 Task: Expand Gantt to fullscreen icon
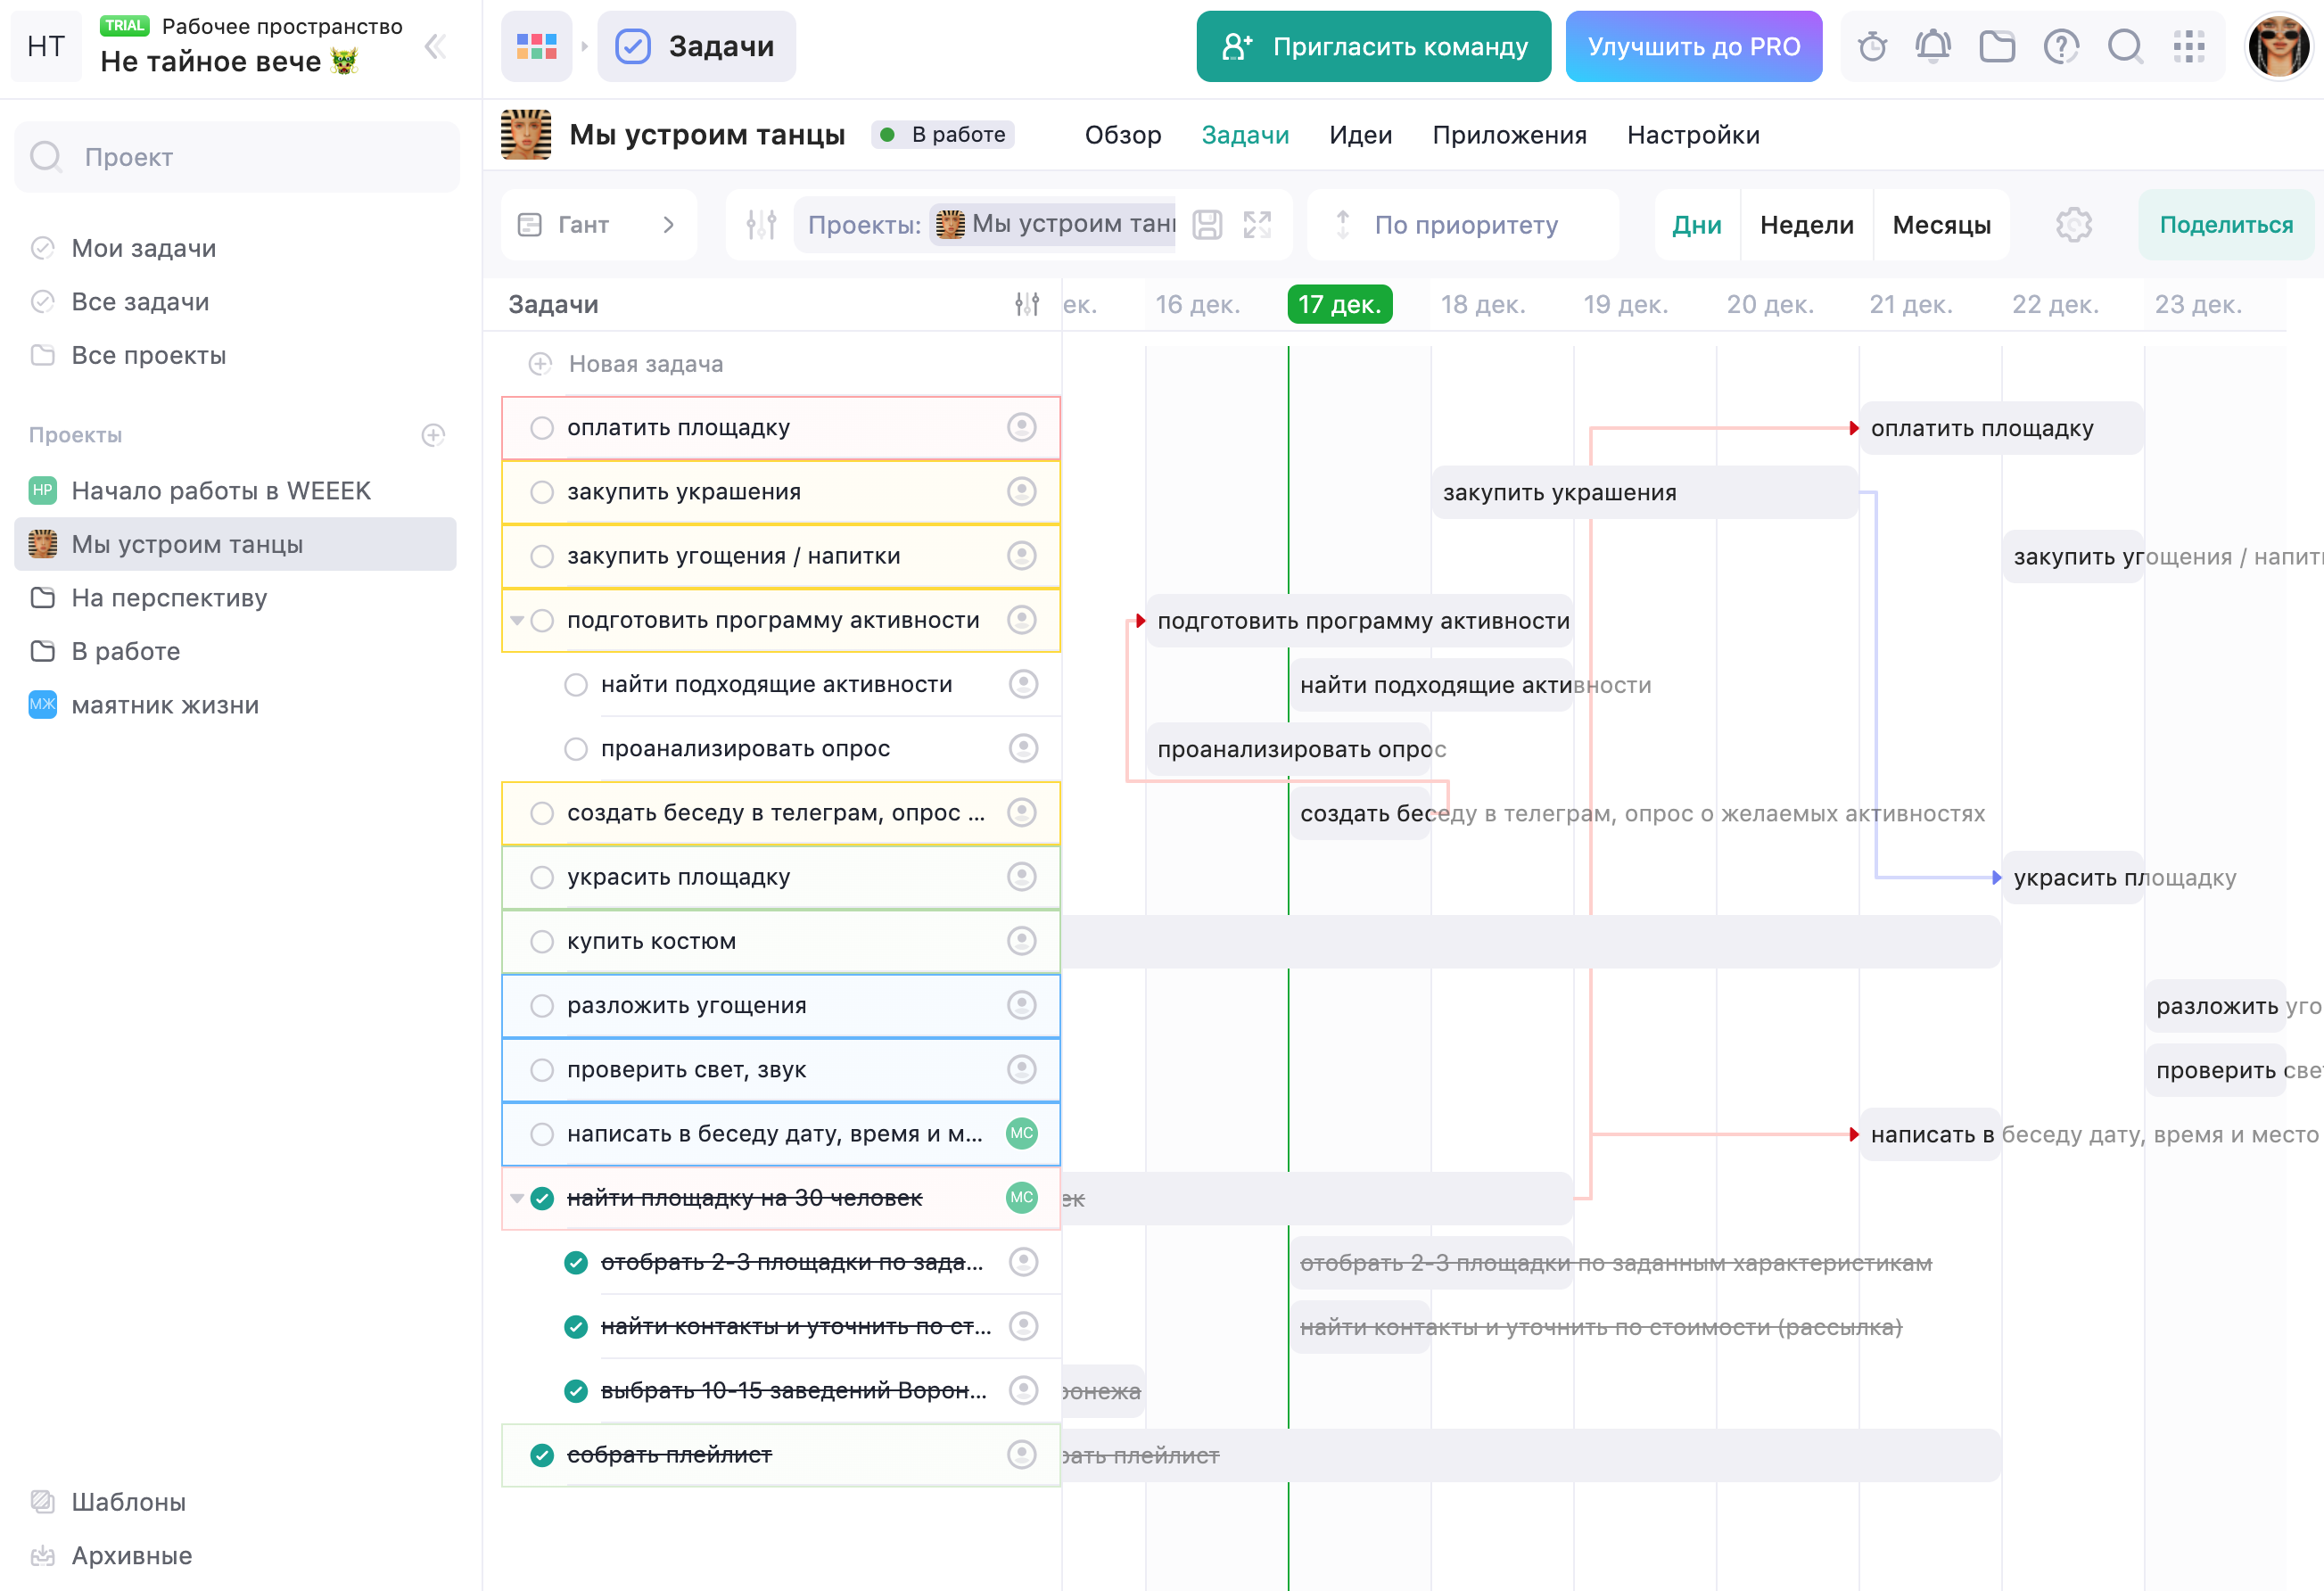coord(1257,225)
